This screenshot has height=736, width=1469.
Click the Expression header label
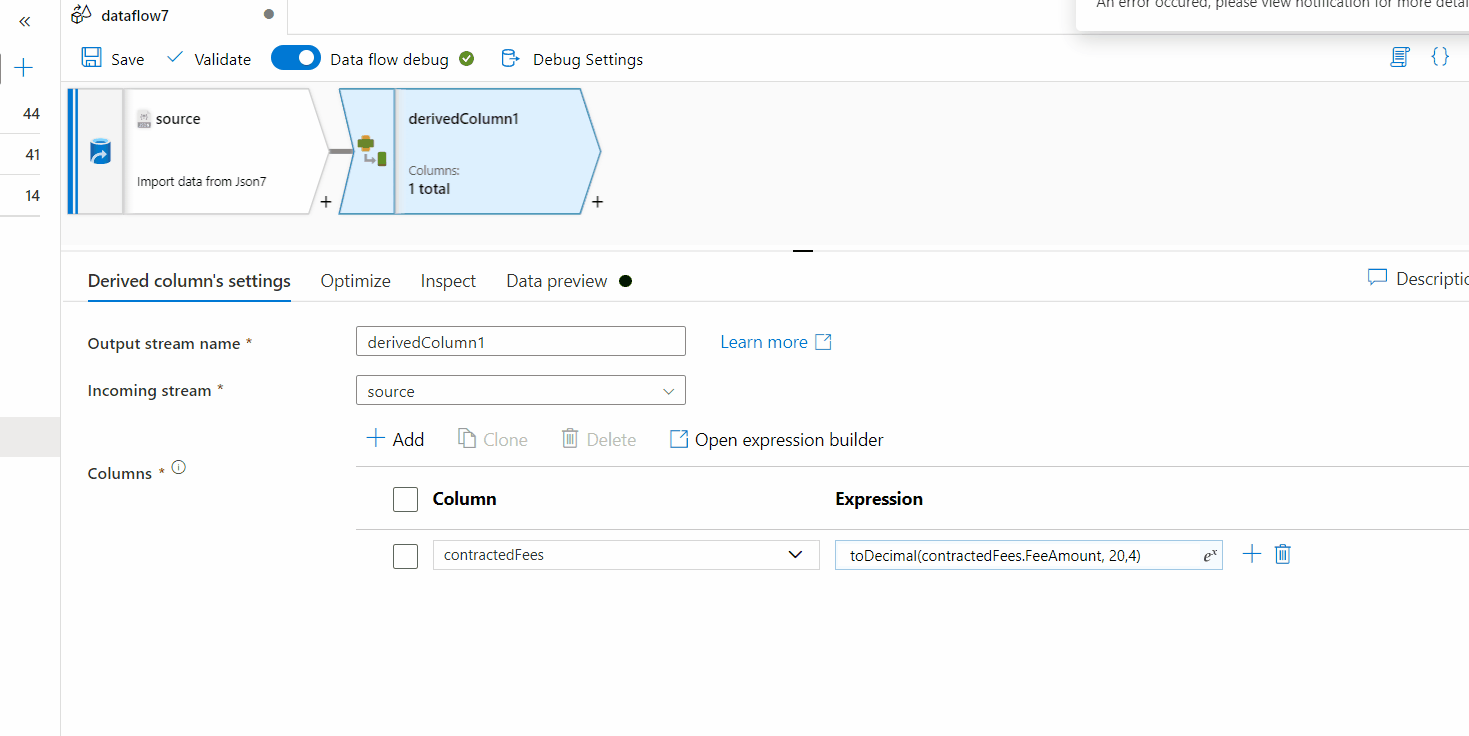point(879,498)
